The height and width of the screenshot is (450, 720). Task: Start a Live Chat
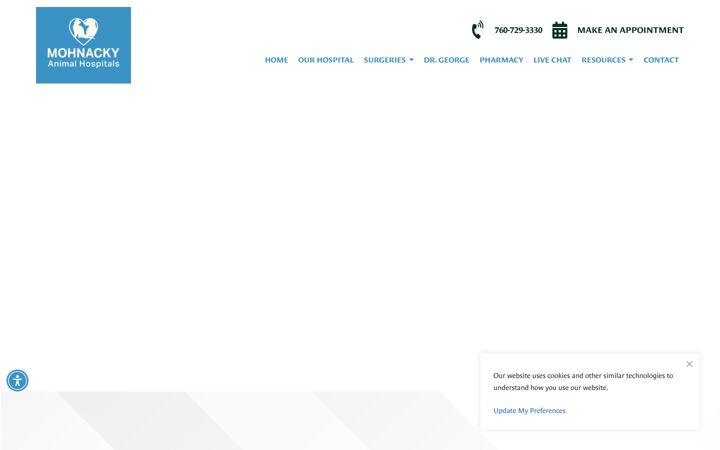pos(552,60)
